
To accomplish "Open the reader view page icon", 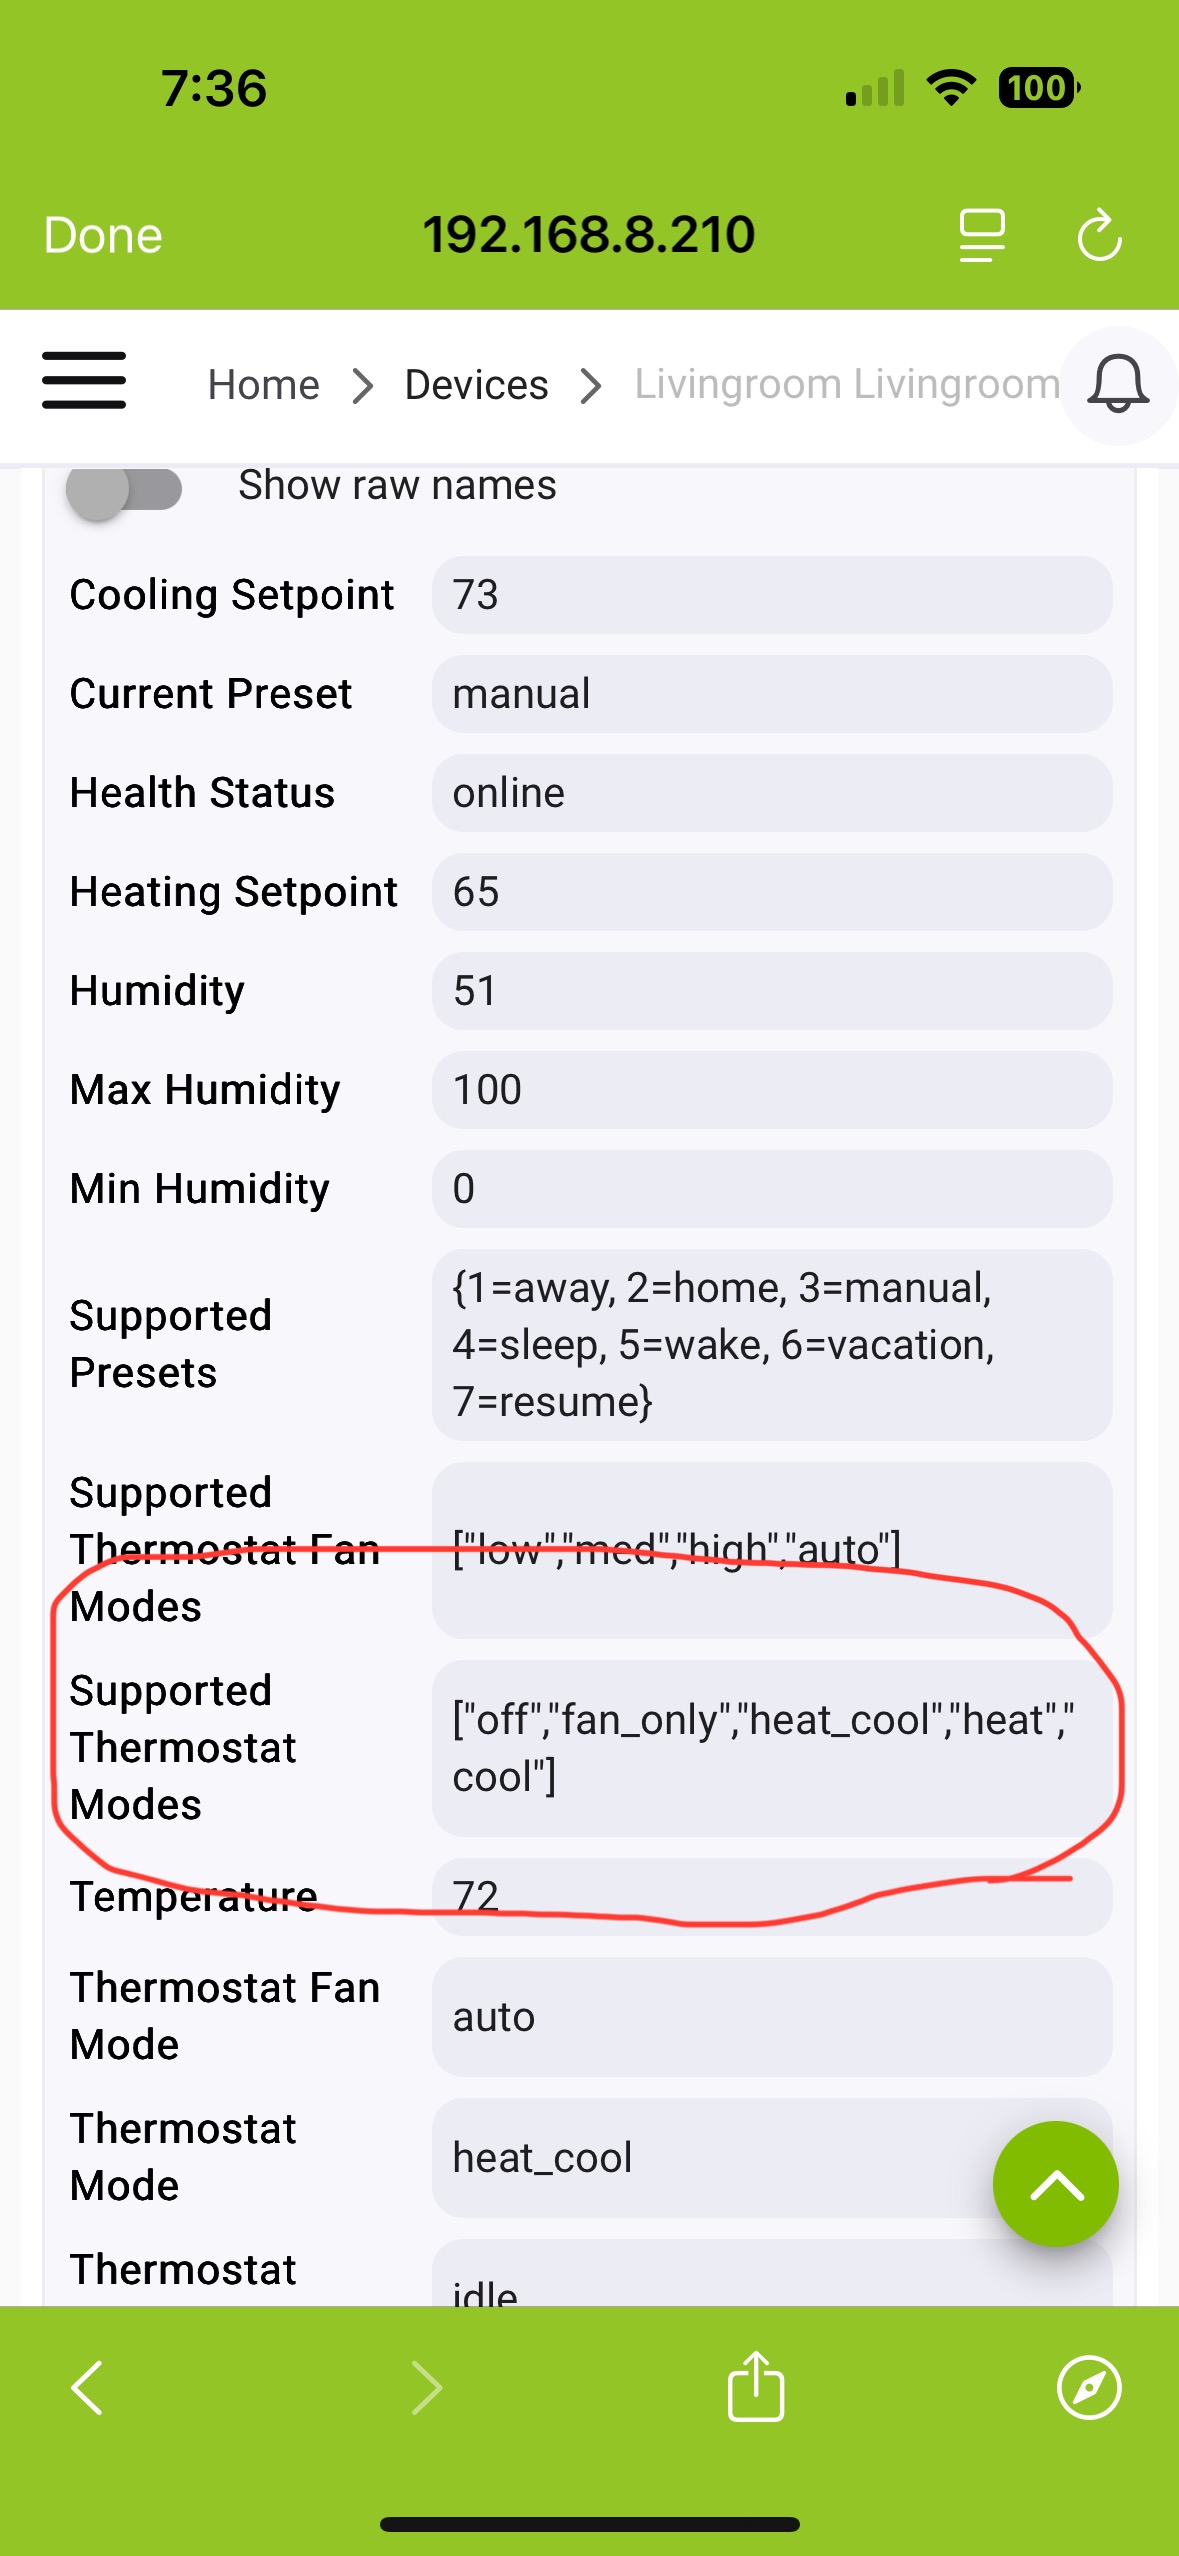I will 982,235.
